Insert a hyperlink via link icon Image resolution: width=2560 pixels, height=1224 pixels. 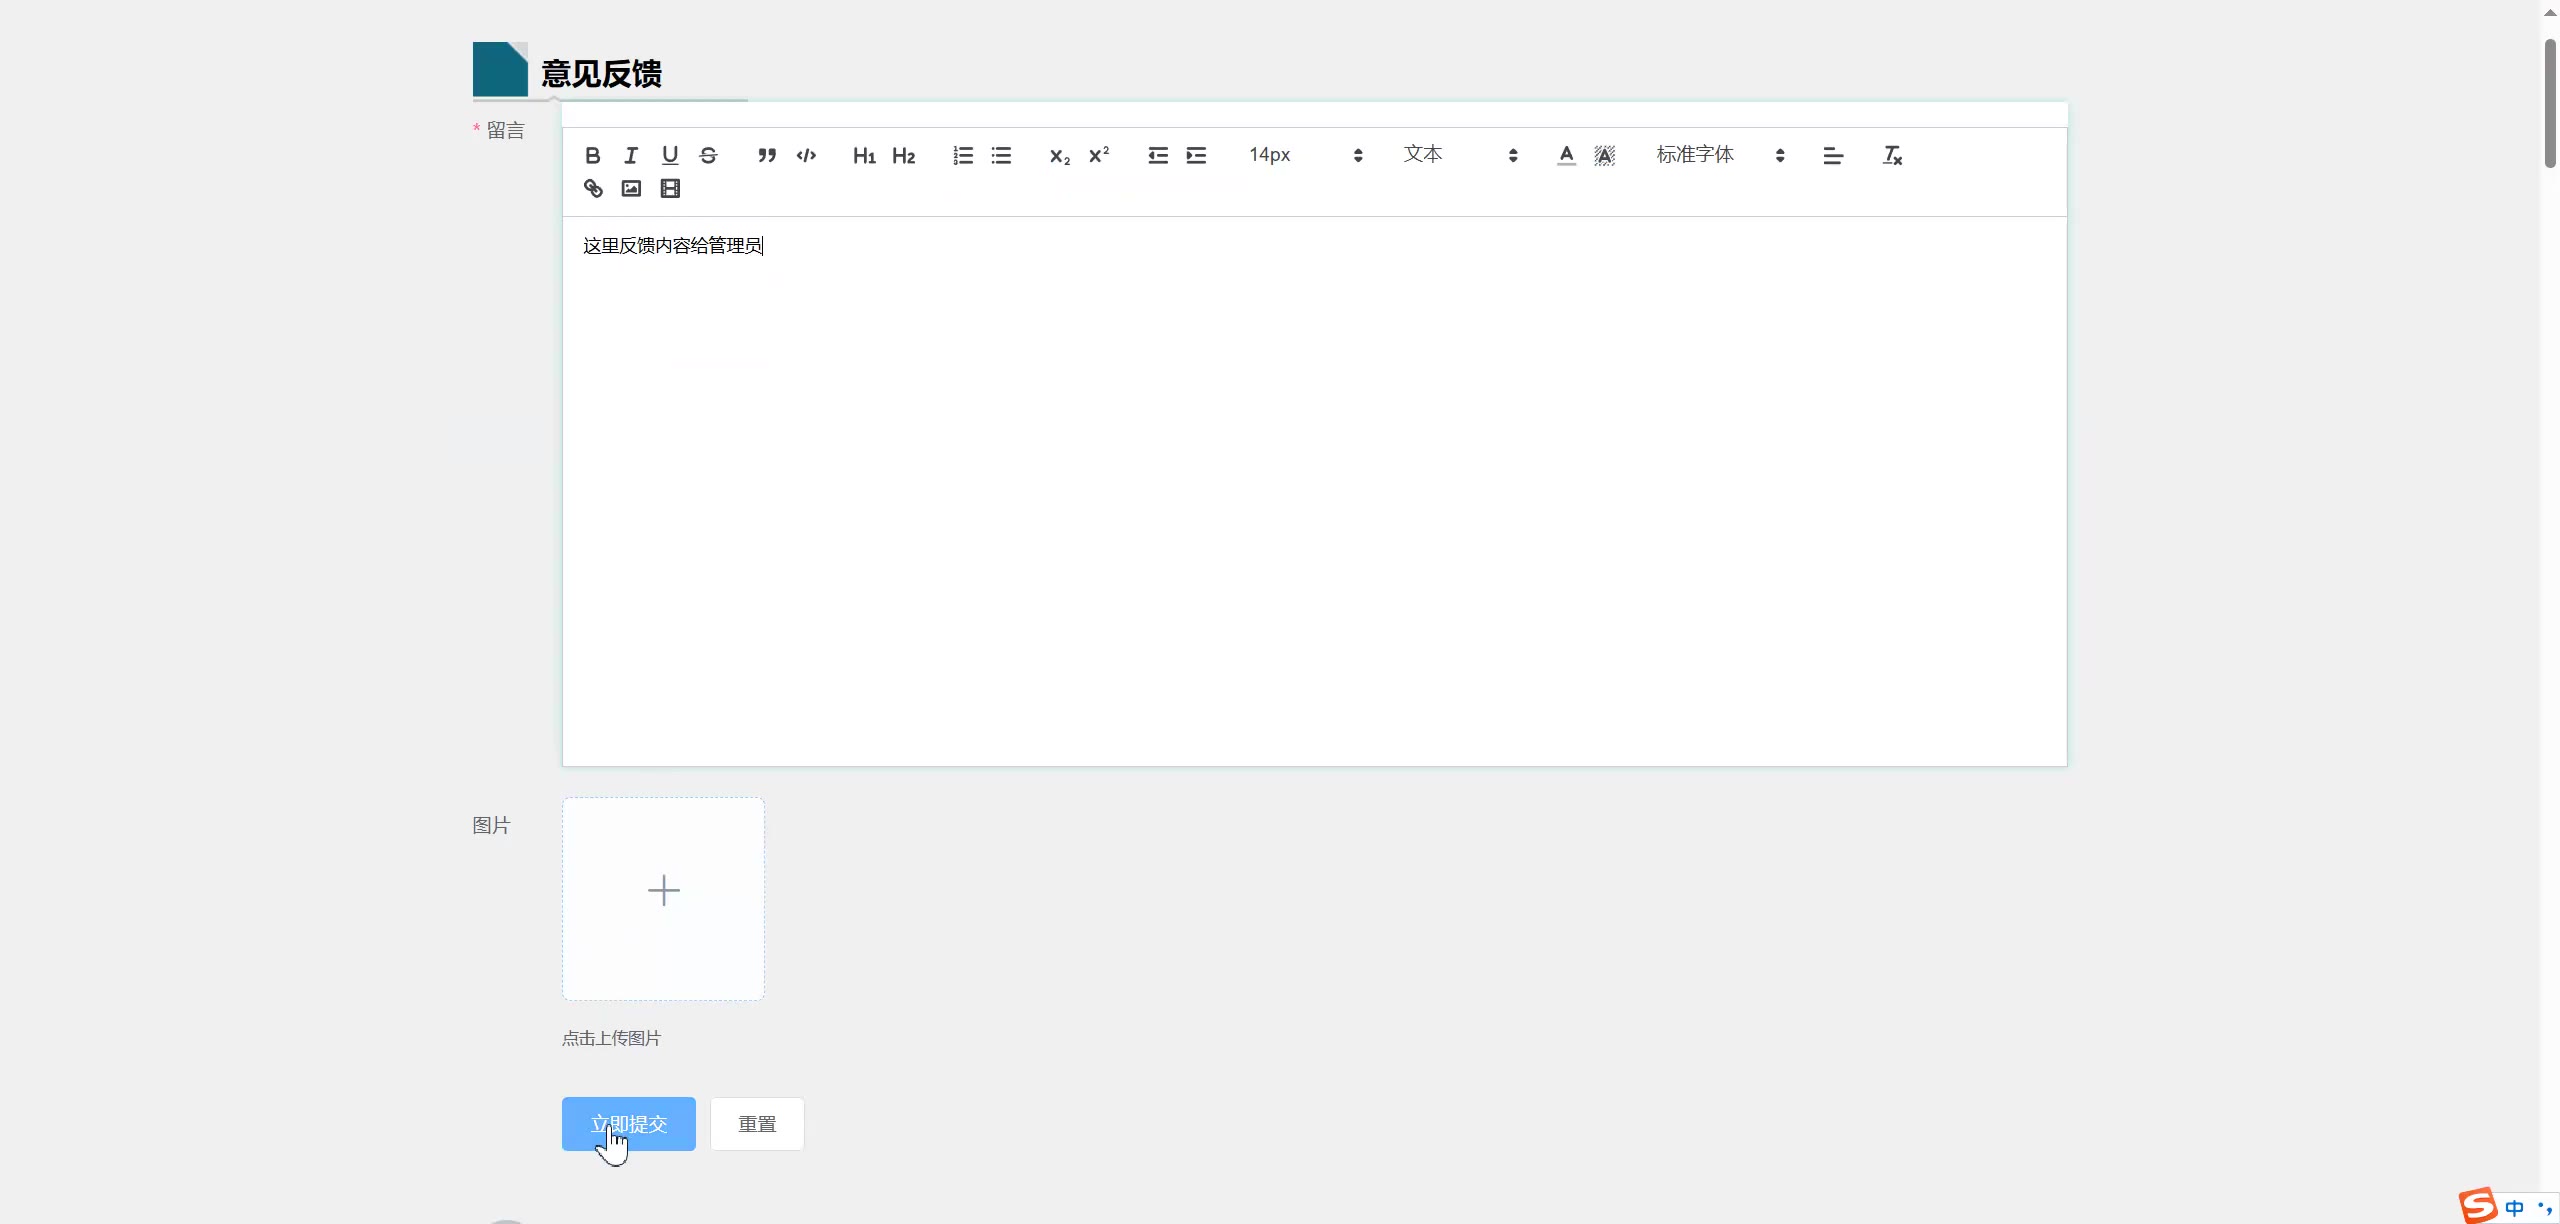tap(593, 189)
